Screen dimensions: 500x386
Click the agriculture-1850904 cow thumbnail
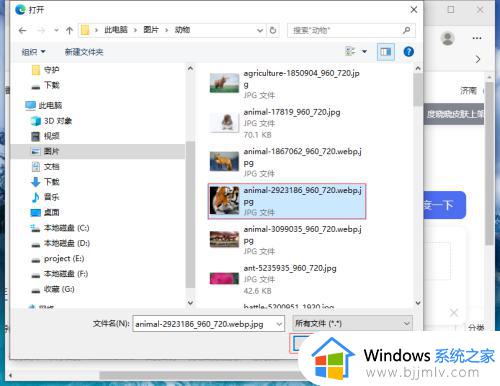pos(224,83)
